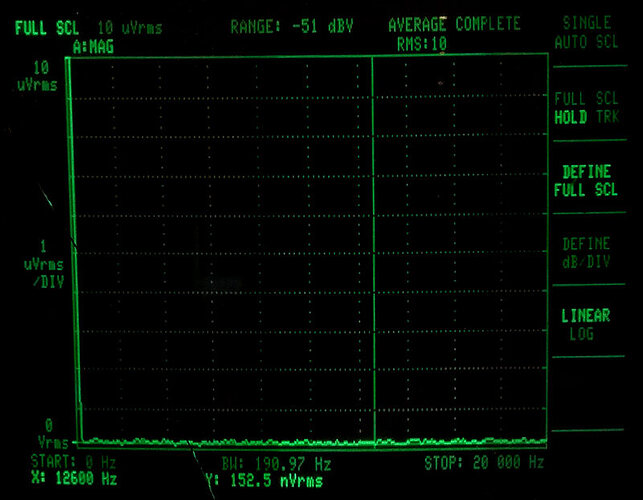Click the A:MAG trace label
Viewport: 643px width, 500px height.
pyautogui.click(x=93, y=45)
